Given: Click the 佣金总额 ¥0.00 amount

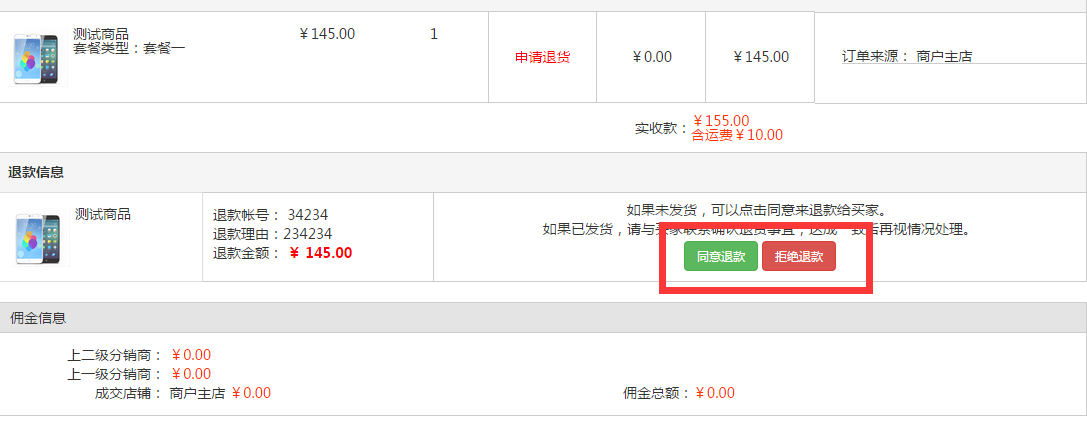Looking at the screenshot, I should [714, 393].
